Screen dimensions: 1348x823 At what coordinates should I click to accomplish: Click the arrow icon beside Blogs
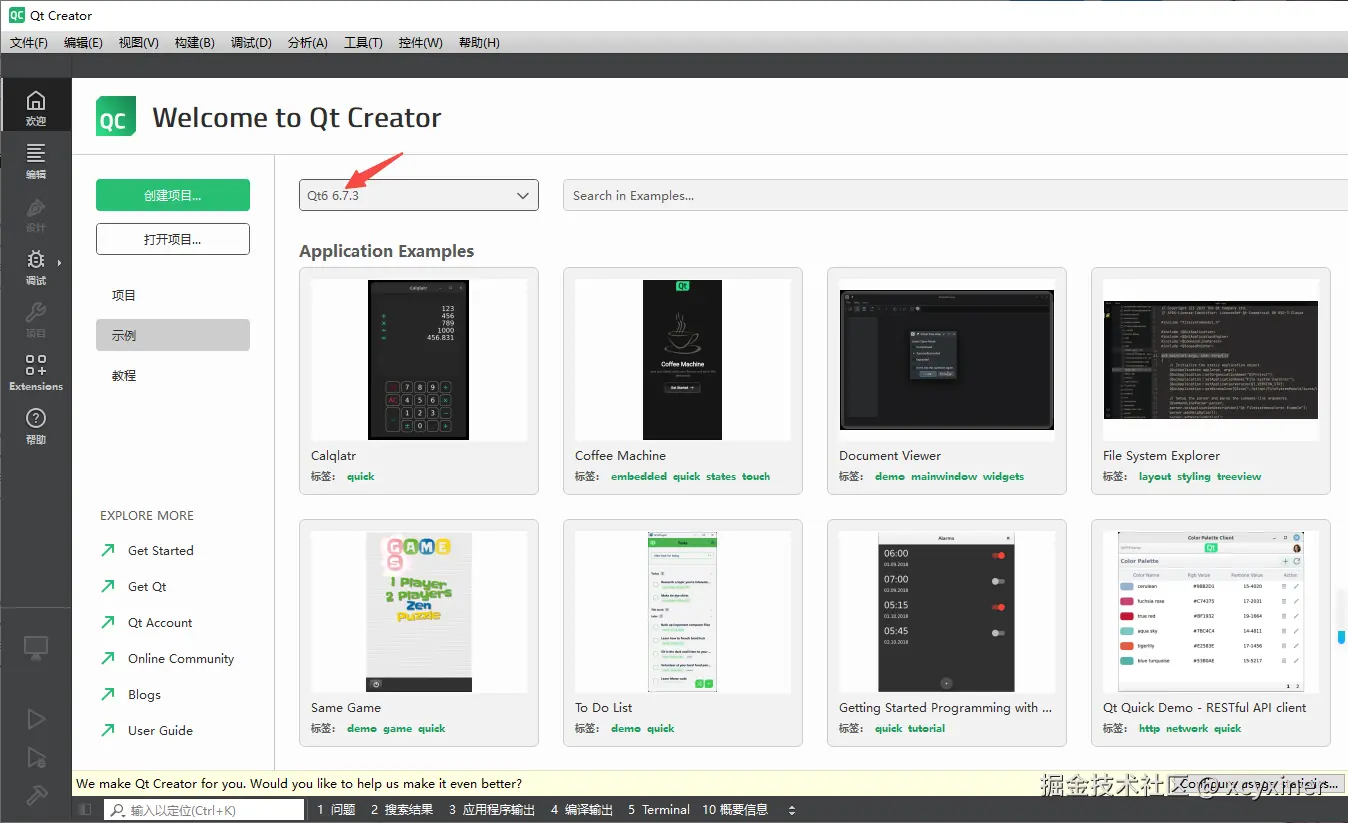tap(108, 694)
